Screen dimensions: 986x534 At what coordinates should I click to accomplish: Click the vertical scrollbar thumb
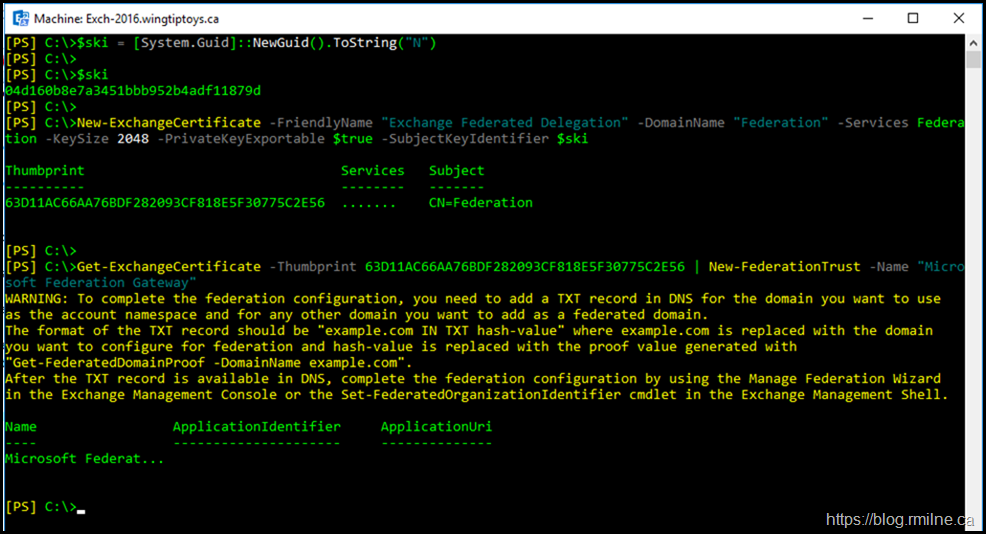coord(973,58)
